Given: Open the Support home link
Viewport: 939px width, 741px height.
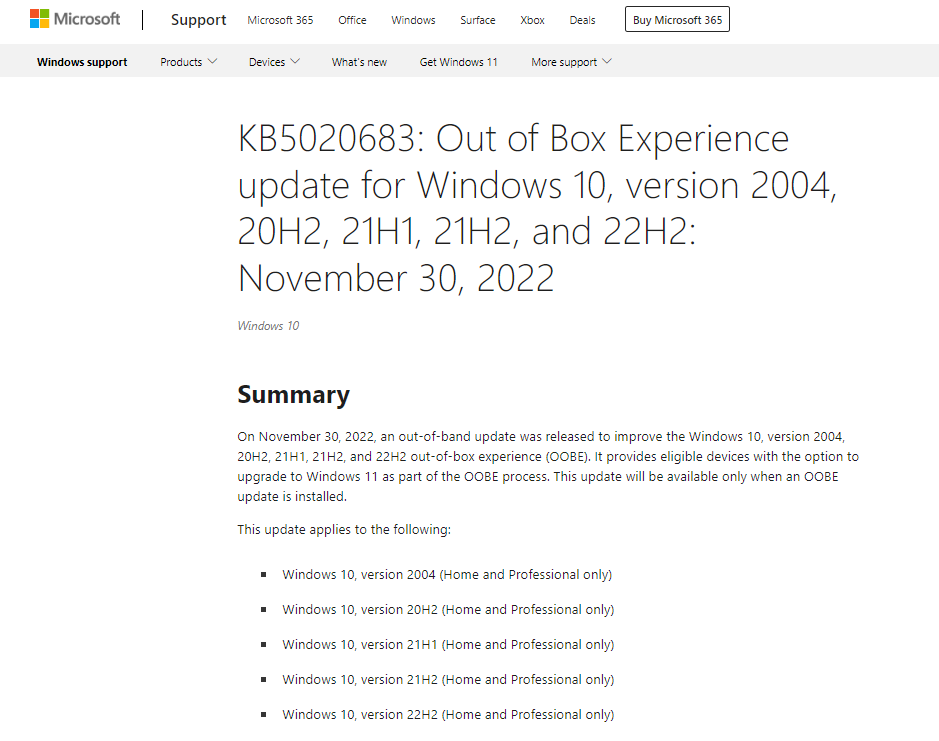Looking at the screenshot, I should pyautogui.click(x=198, y=20).
